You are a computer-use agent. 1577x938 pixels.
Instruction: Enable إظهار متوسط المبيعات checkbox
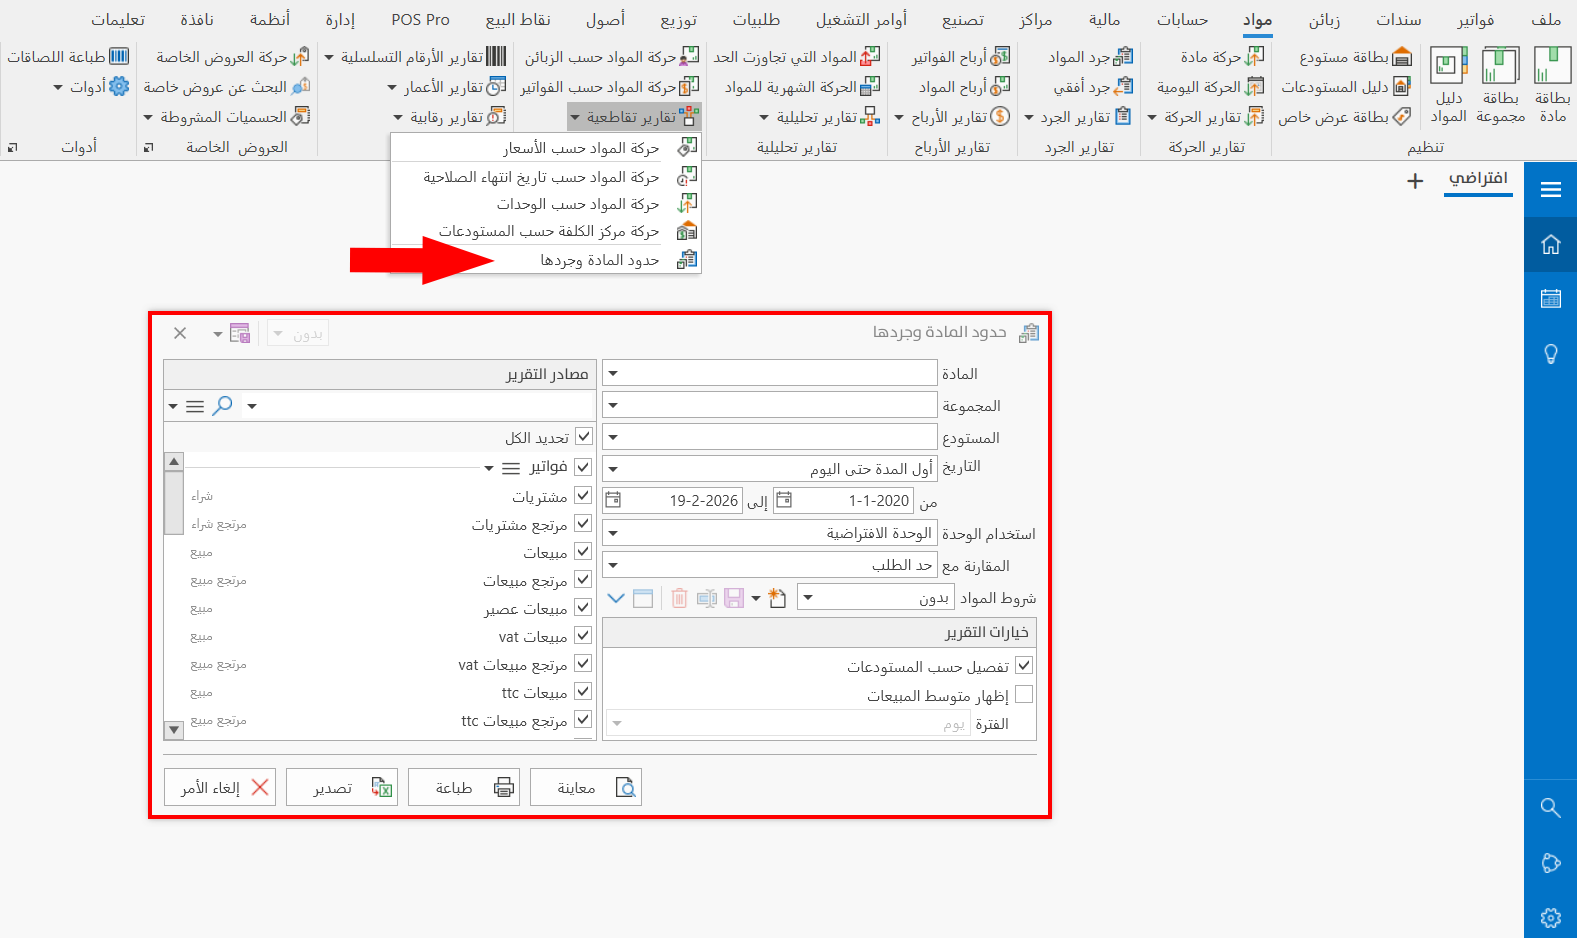[1024, 694]
